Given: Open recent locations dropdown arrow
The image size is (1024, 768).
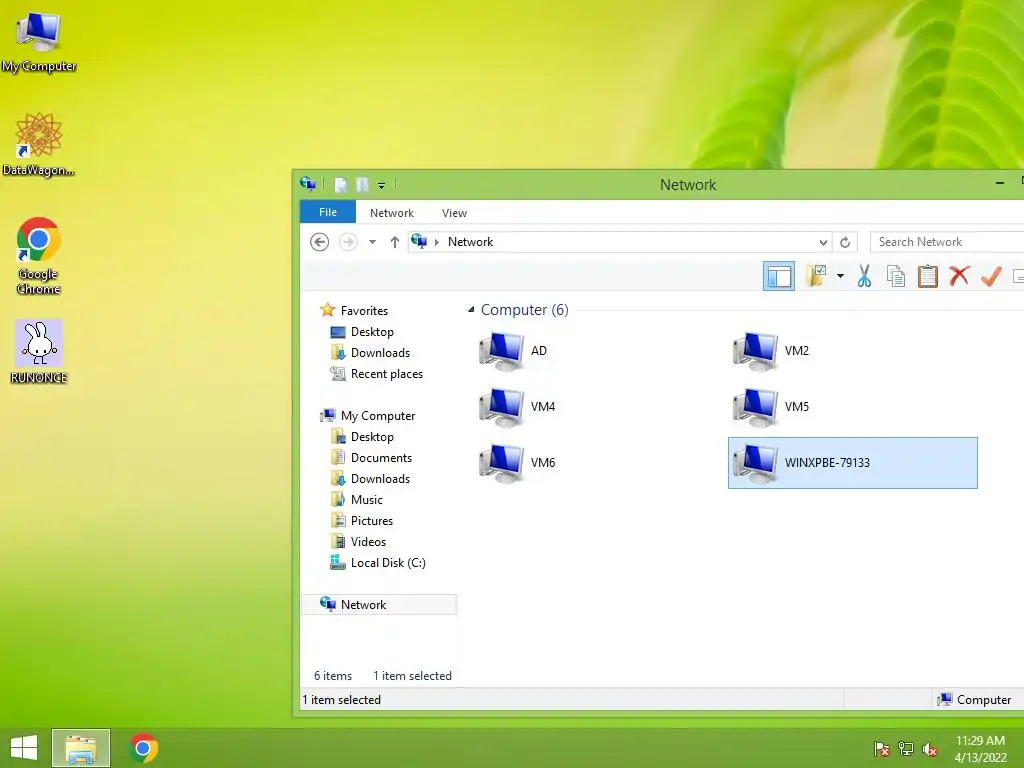Looking at the screenshot, I should point(372,242).
